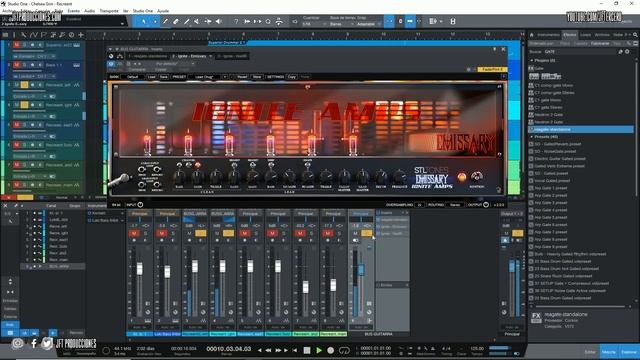
Task: Click the Play button in transport
Action: tap(319, 350)
